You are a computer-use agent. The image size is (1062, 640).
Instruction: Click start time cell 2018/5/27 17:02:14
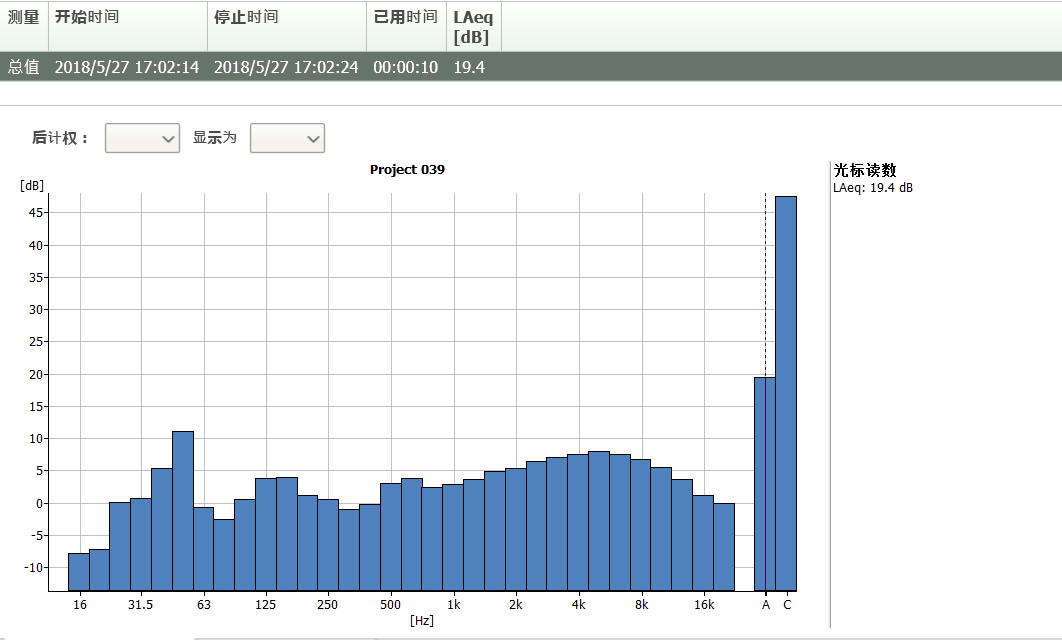tap(126, 67)
